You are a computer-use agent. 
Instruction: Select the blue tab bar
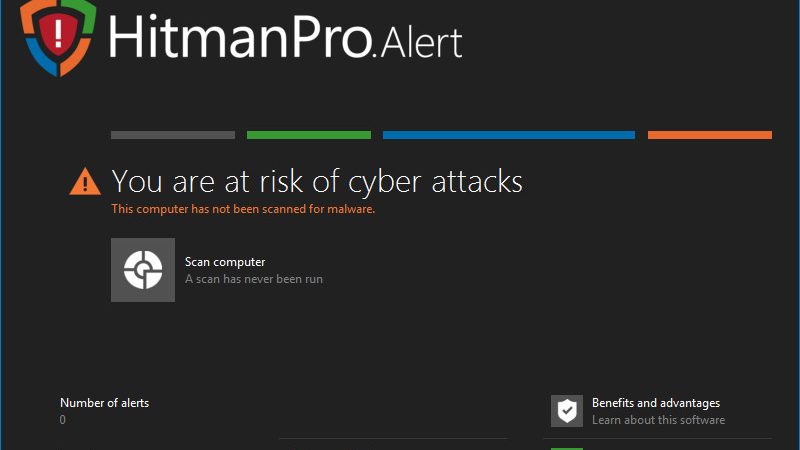tap(509, 135)
